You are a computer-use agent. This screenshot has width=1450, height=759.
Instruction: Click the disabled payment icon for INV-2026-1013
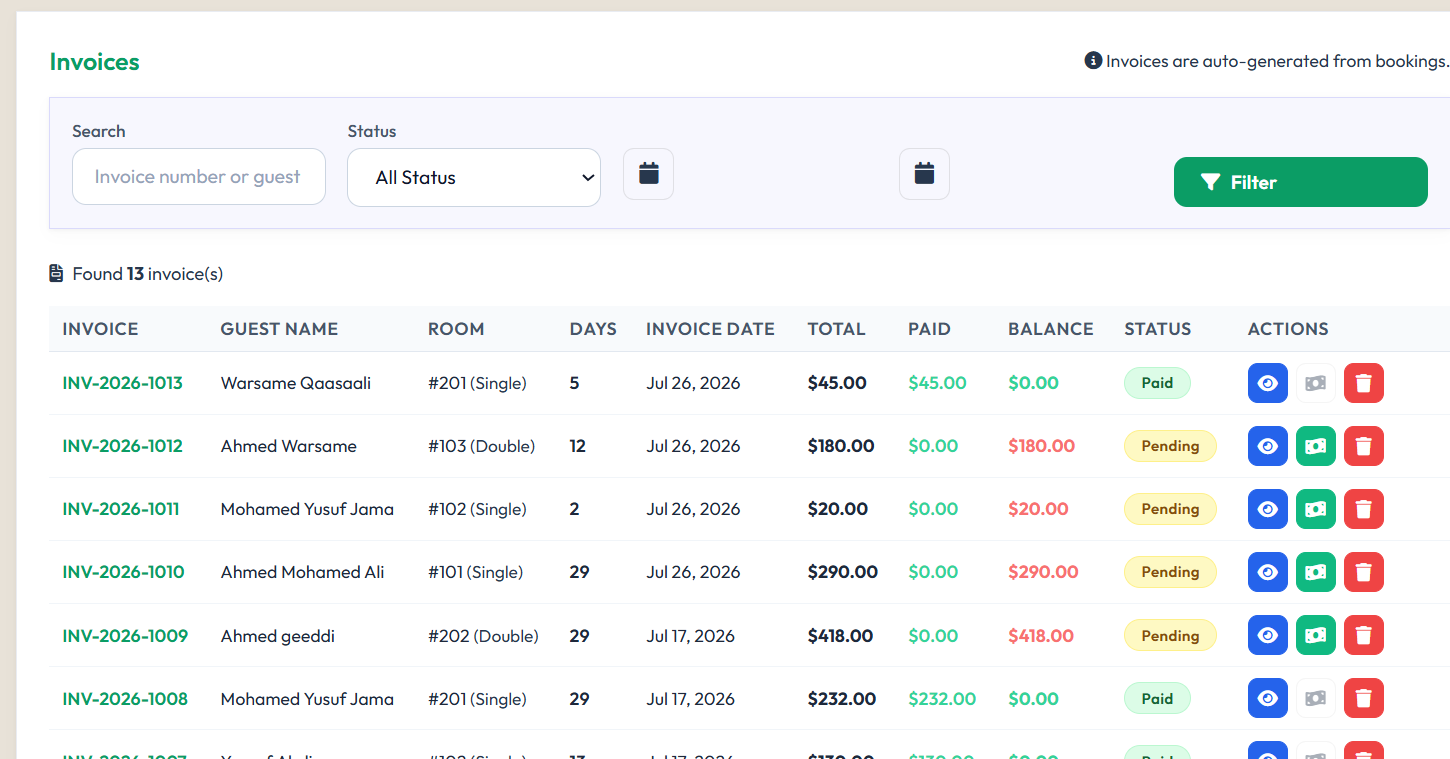coord(1316,383)
